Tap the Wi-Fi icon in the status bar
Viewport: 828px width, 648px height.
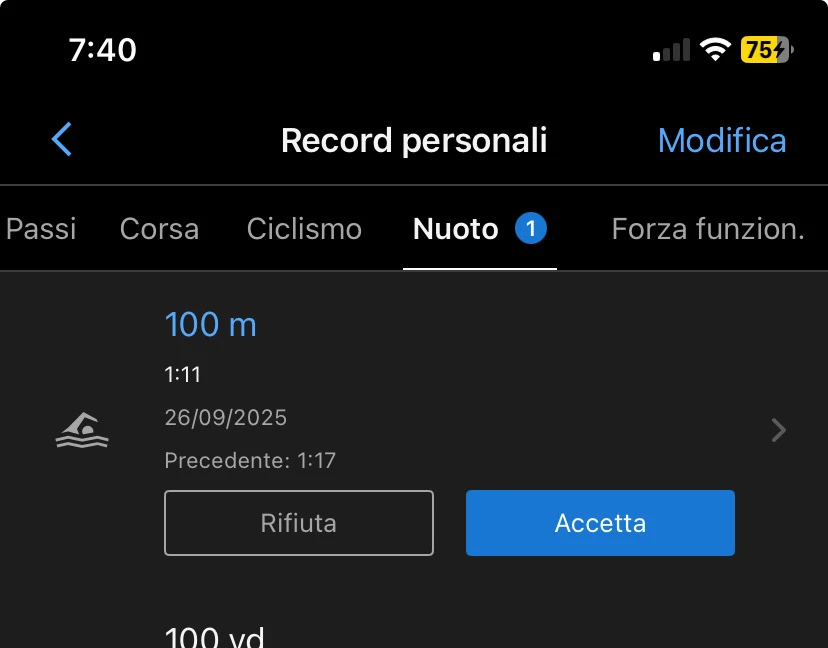pos(715,50)
